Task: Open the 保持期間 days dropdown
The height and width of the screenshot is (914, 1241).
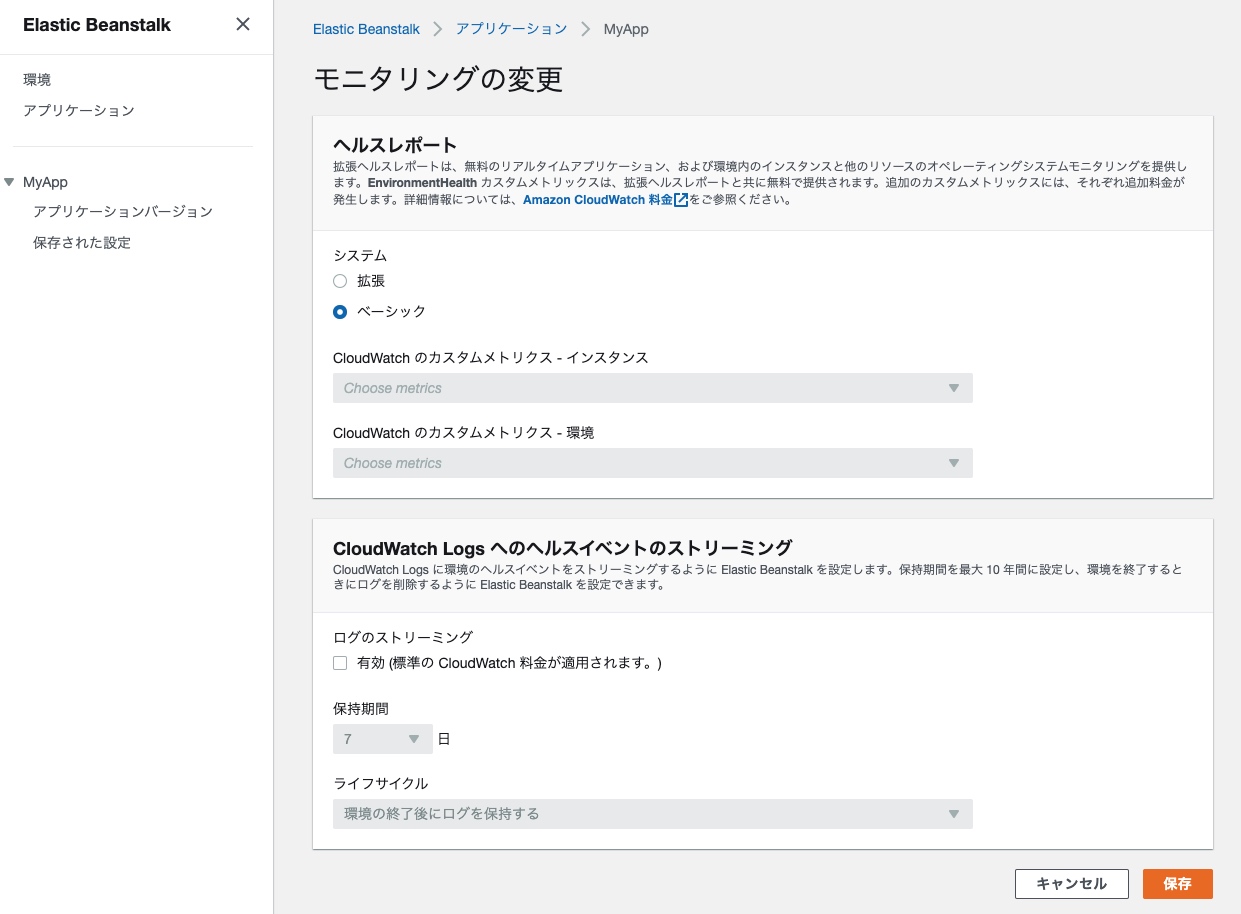Action: point(382,739)
